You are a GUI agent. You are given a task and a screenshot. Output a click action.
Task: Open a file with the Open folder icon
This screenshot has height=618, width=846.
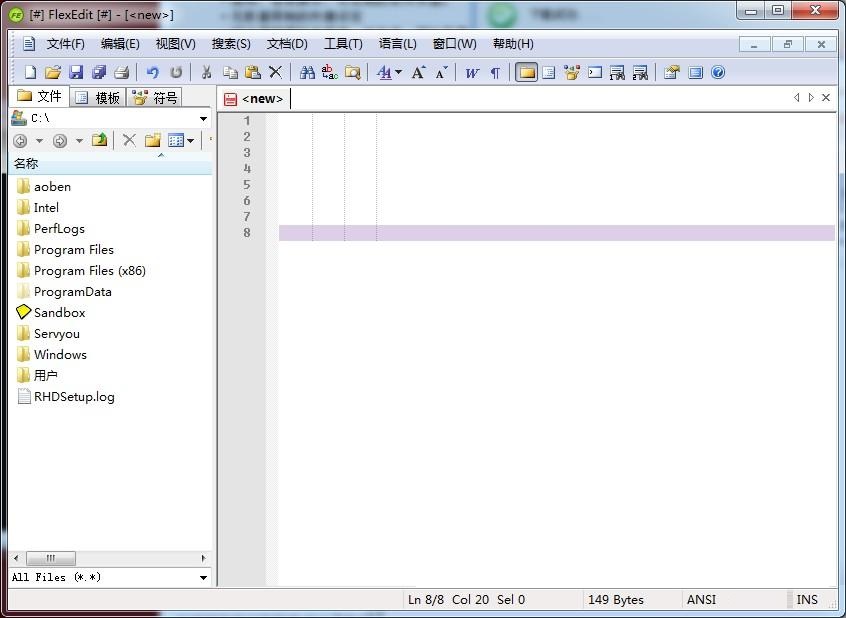pyautogui.click(x=53, y=72)
